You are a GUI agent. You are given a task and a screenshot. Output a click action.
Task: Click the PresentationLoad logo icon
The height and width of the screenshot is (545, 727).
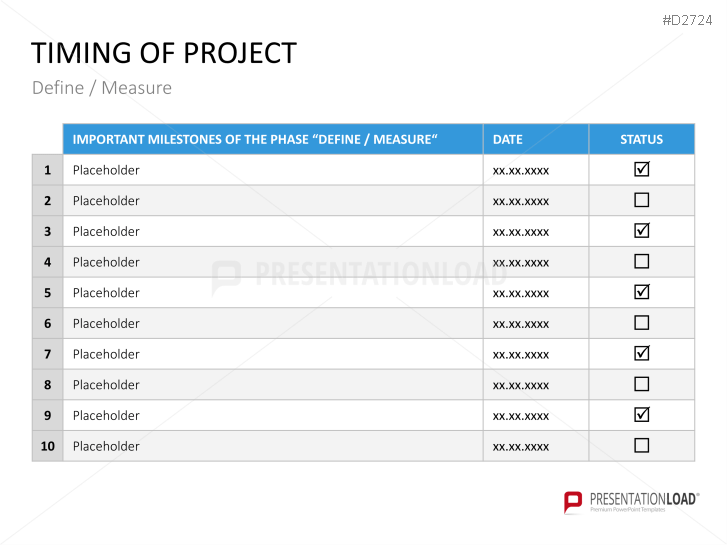[x=573, y=501]
